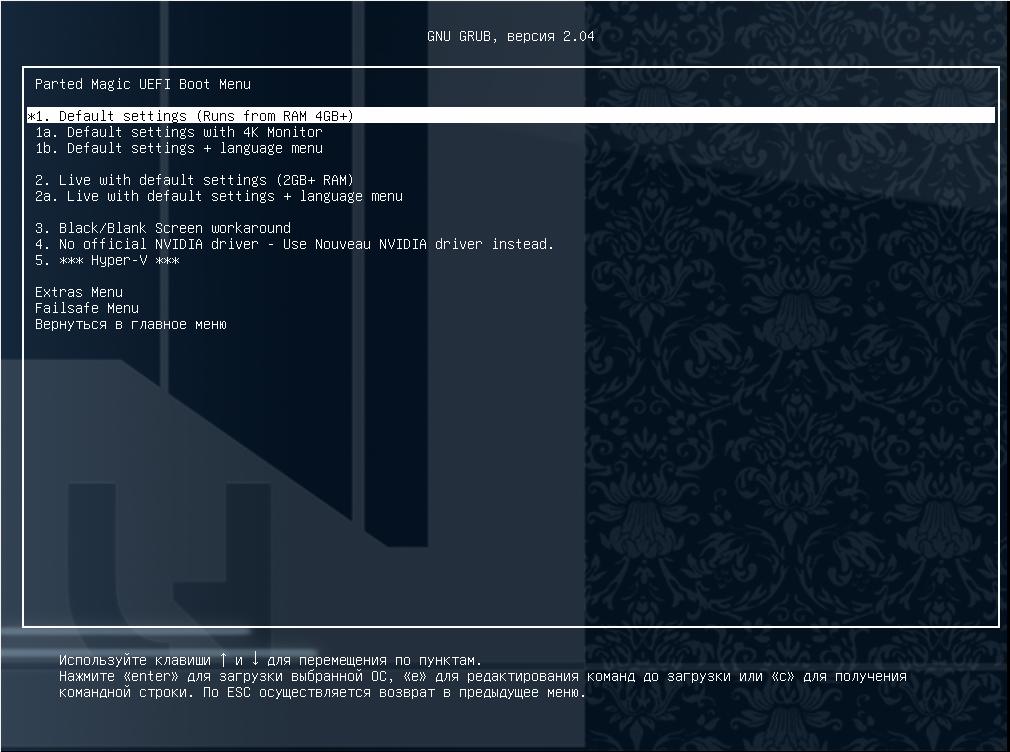The height and width of the screenshot is (752, 1010).
Task: Open the Failsafe Menu
Action: pos(86,308)
